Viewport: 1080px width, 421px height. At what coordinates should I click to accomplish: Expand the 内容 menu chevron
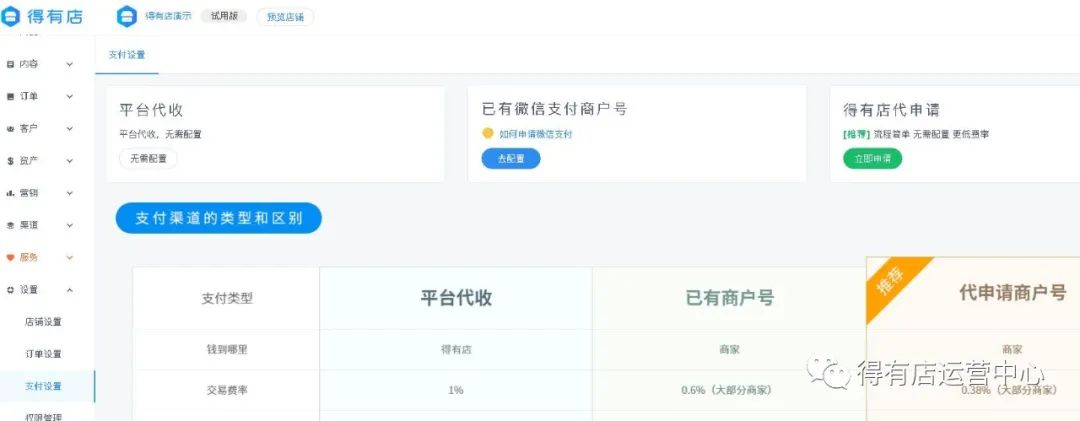tap(70, 64)
